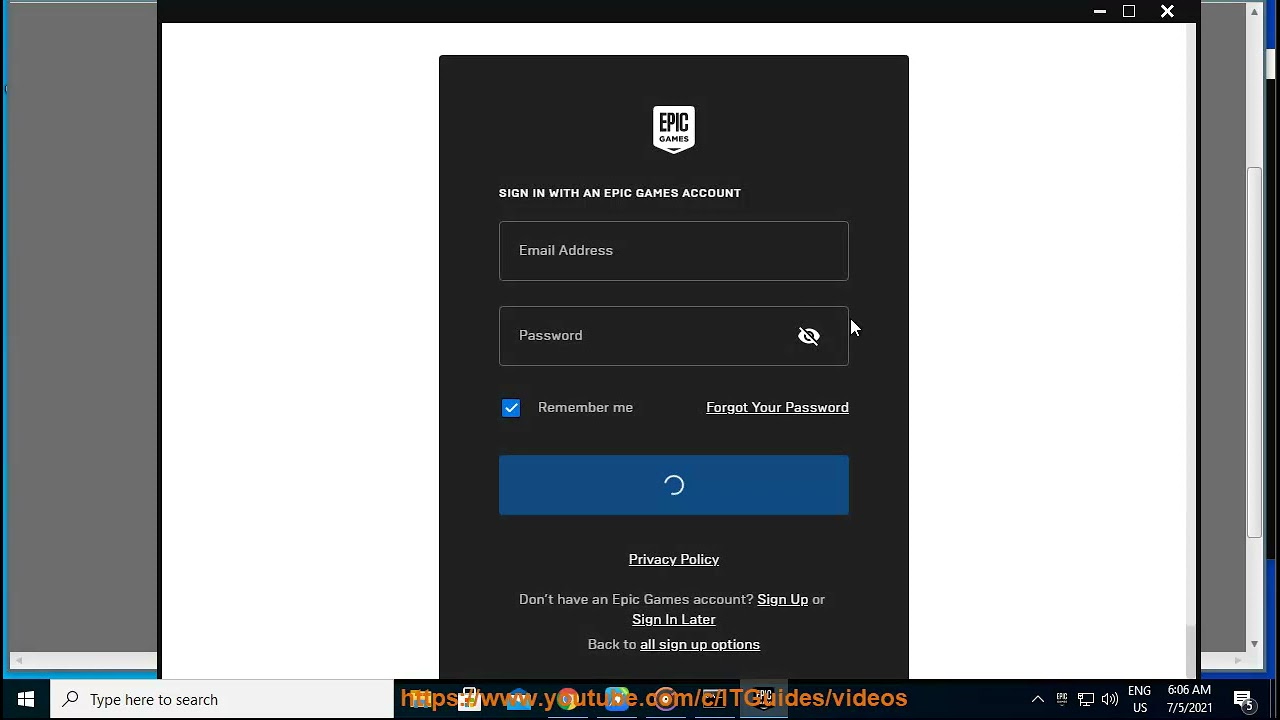Click the Password input field

tap(673, 336)
